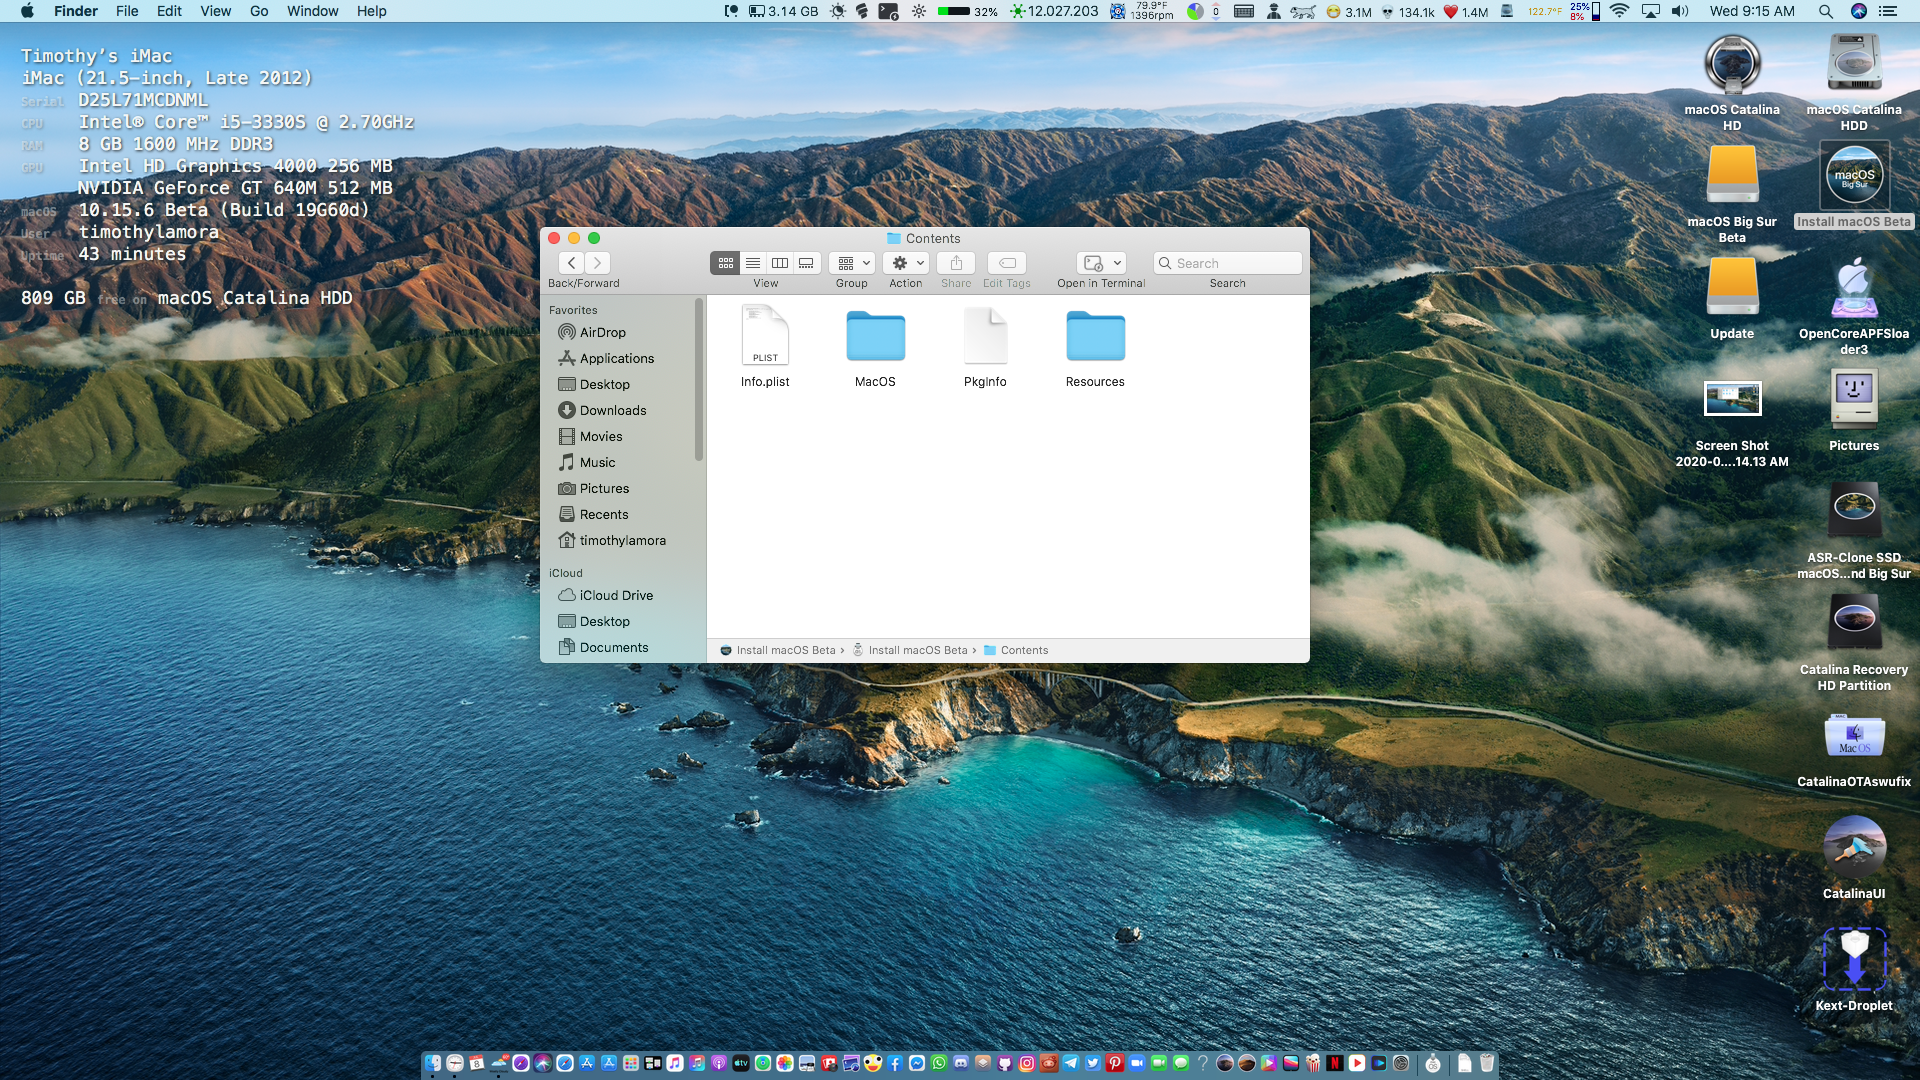The image size is (1920, 1080).
Task: Open Downloads from the sidebar
Action: coord(612,410)
